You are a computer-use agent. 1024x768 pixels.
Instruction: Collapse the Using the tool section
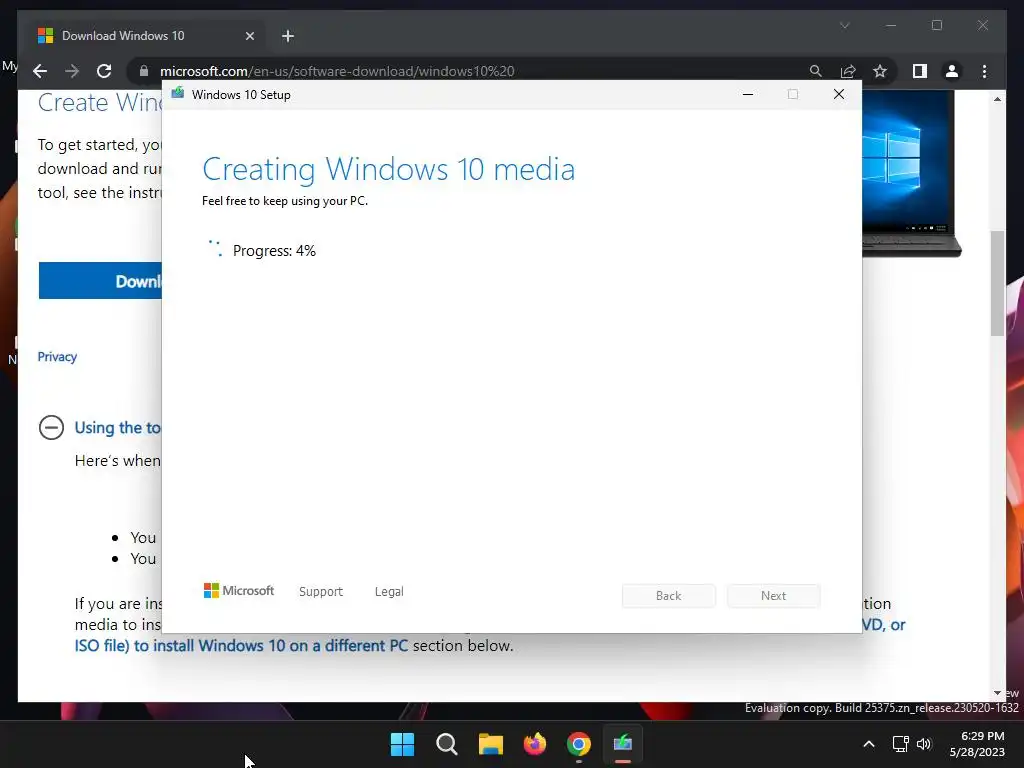[x=52, y=428]
